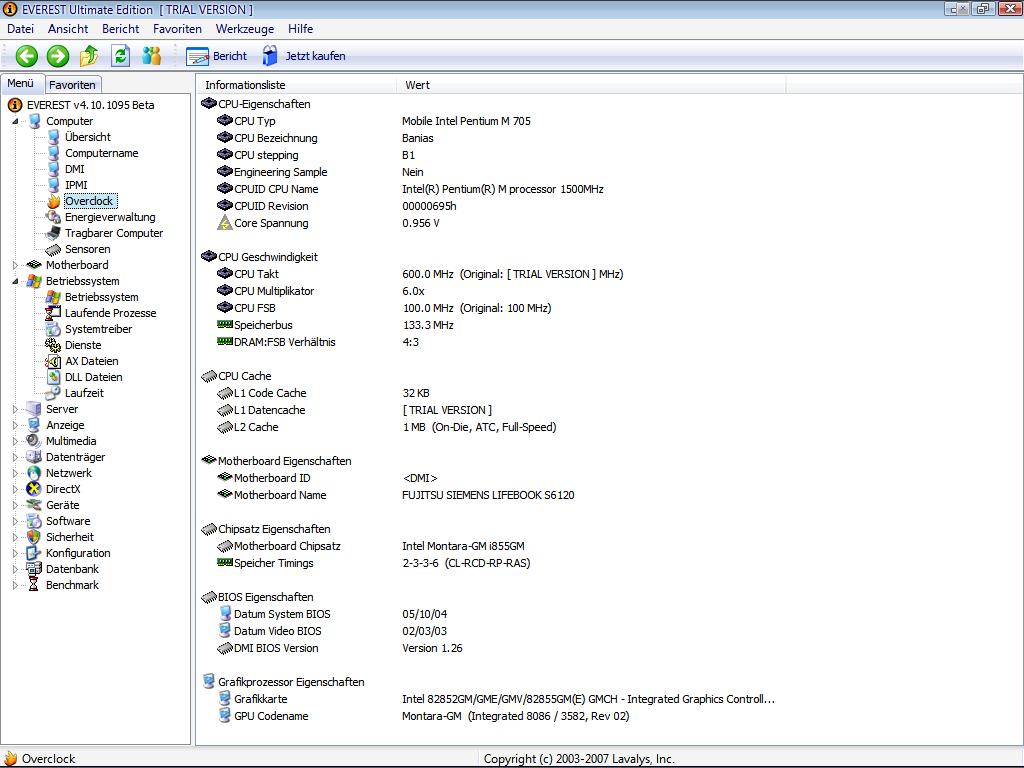Click the Konfiguration icon
Image resolution: width=1024 pixels, height=768 pixels.
(34, 553)
